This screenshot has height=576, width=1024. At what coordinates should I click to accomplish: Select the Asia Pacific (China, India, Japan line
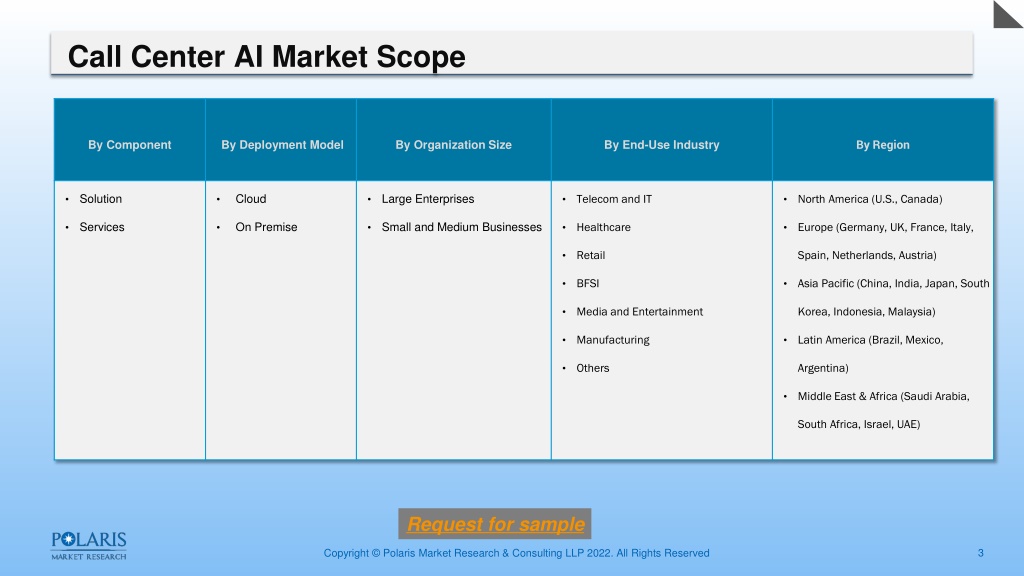(893, 283)
